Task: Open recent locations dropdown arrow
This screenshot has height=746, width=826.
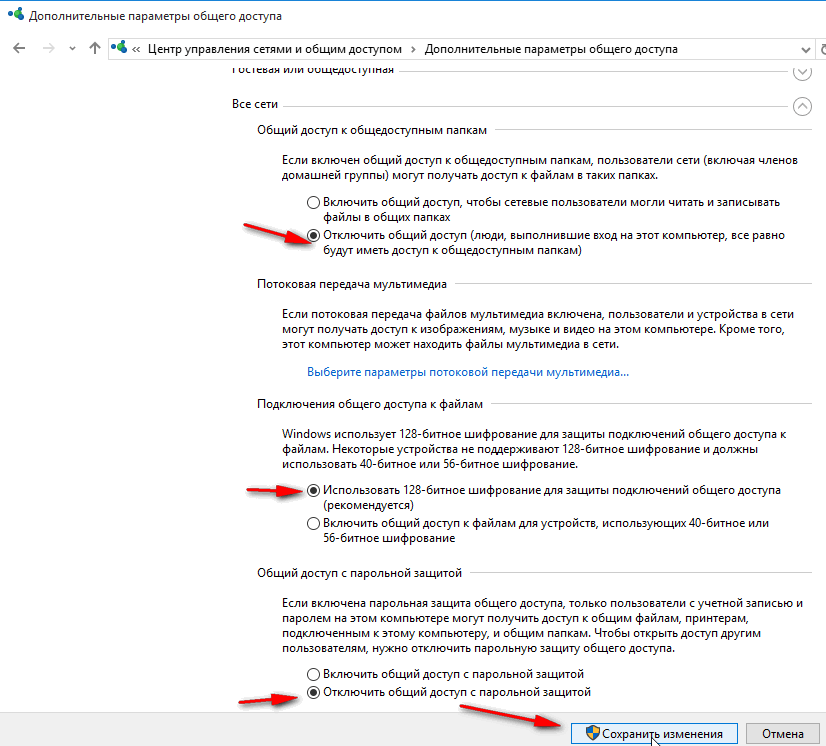Action: (71, 49)
